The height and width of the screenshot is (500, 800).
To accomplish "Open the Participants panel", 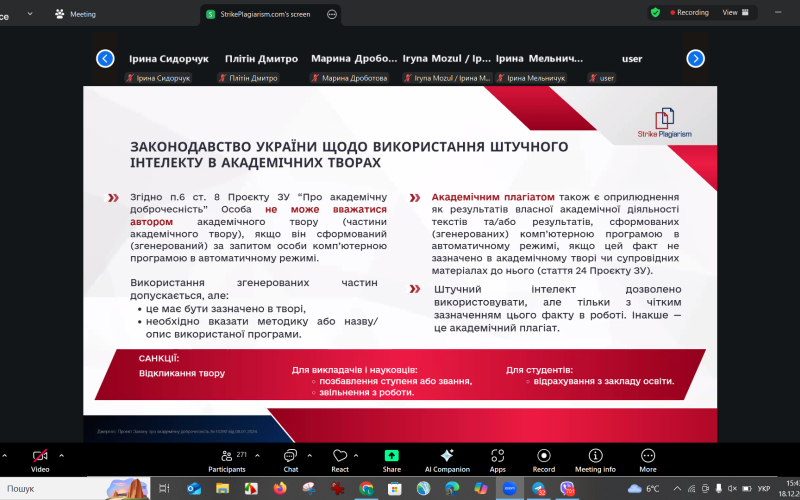I will (x=227, y=457).
